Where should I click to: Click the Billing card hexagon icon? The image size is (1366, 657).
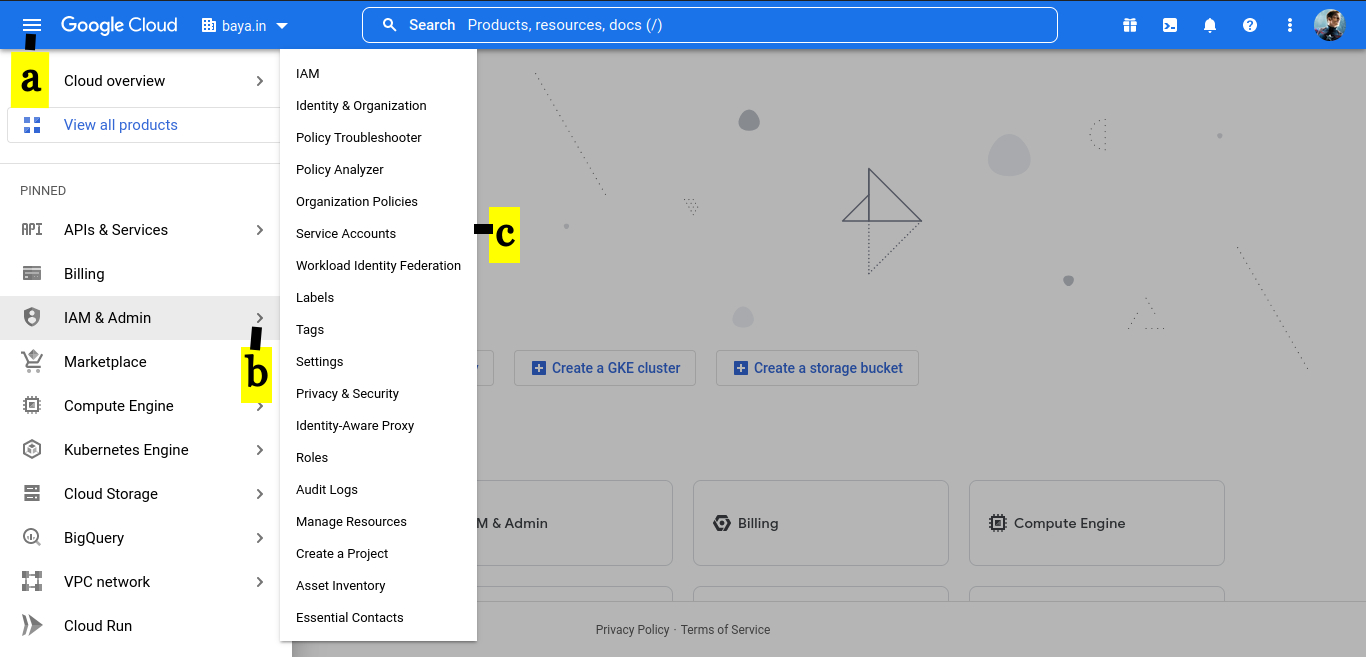pyautogui.click(x=722, y=523)
